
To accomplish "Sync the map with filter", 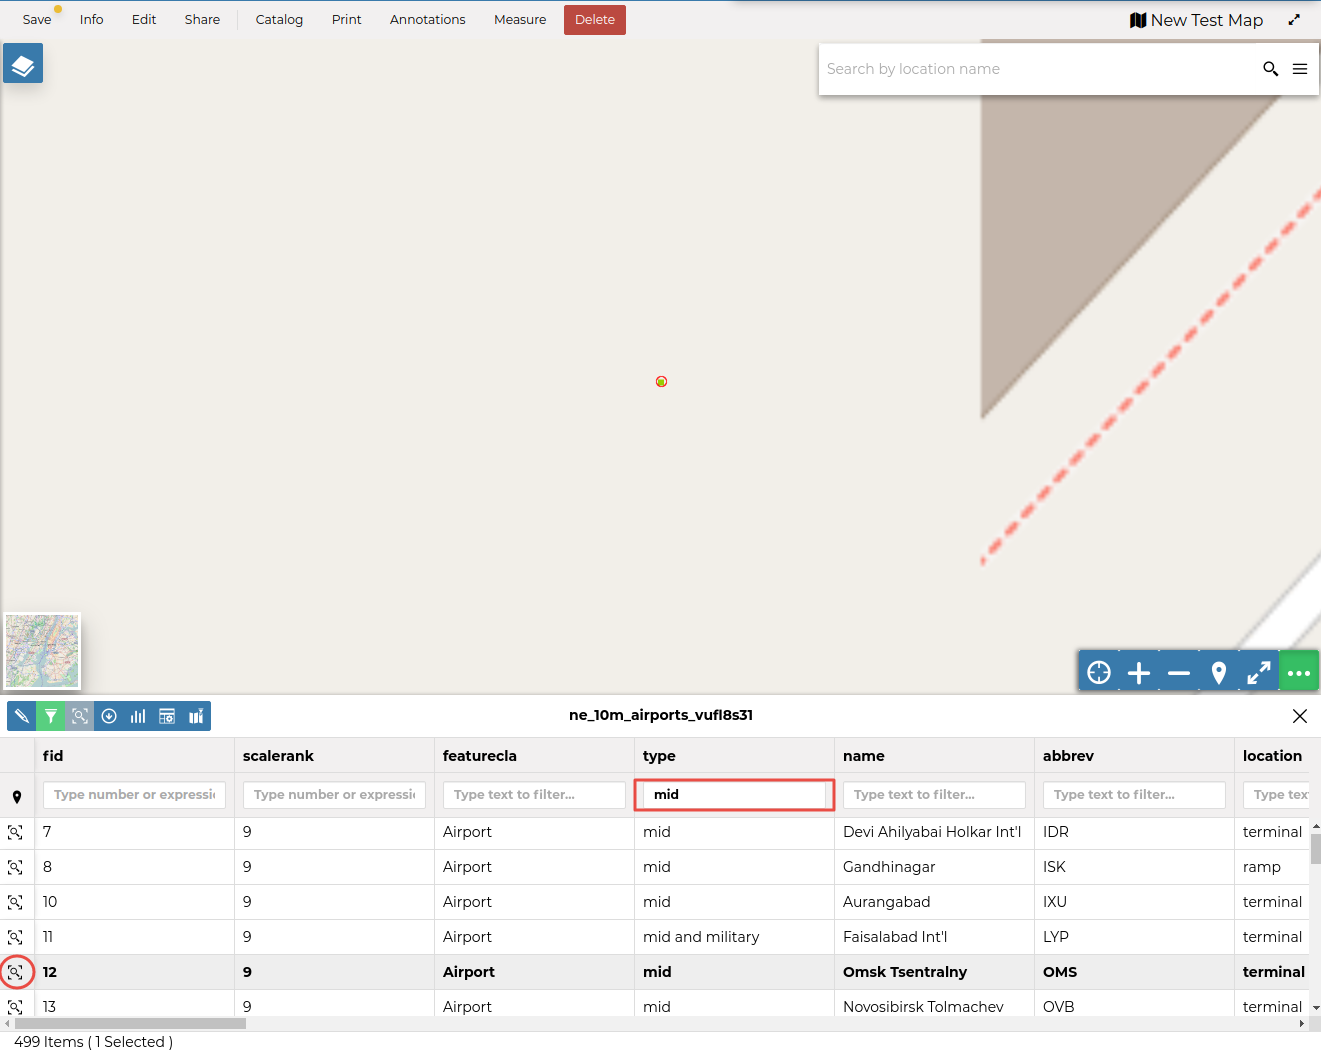I will tap(195, 716).
